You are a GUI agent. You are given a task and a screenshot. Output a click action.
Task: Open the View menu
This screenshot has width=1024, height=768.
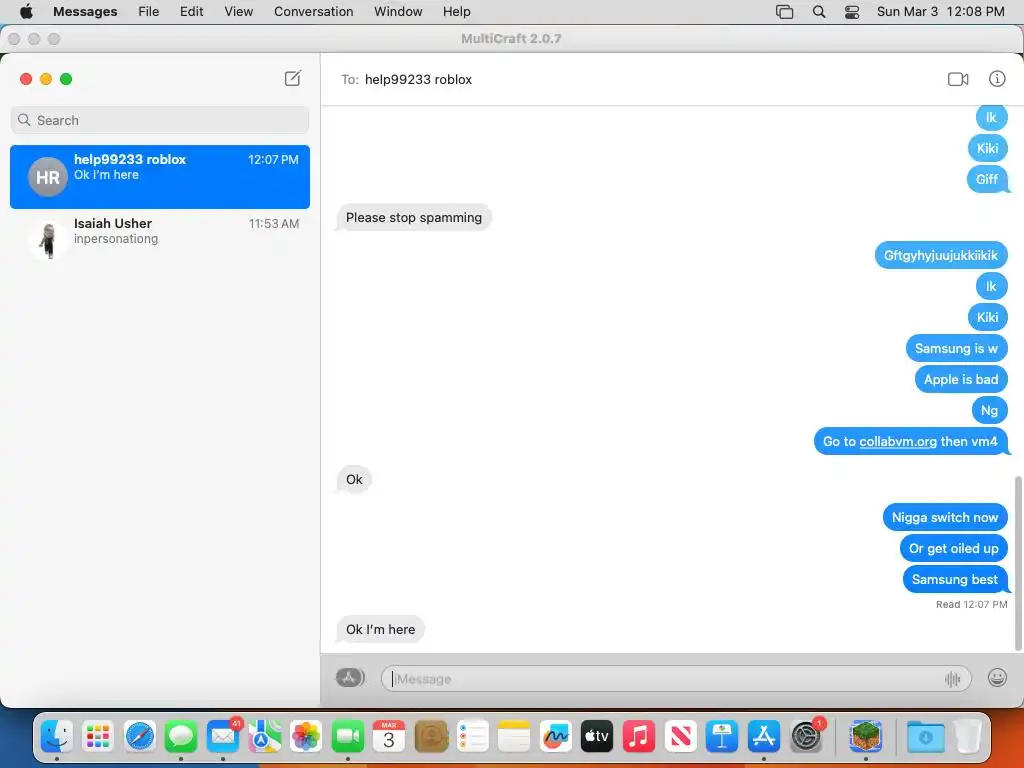tap(238, 11)
